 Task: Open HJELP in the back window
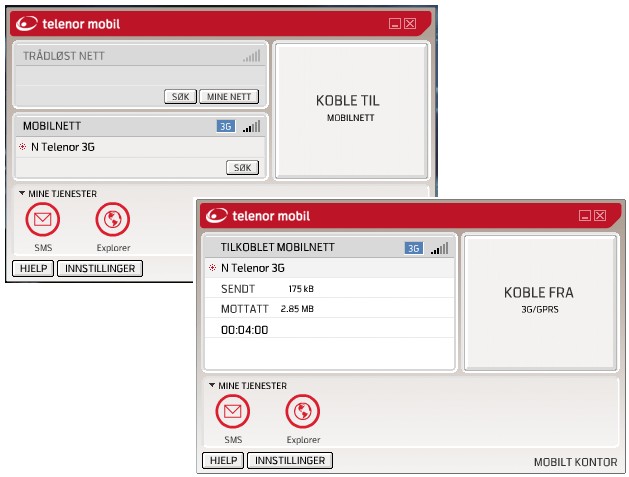pyautogui.click(x=33, y=268)
